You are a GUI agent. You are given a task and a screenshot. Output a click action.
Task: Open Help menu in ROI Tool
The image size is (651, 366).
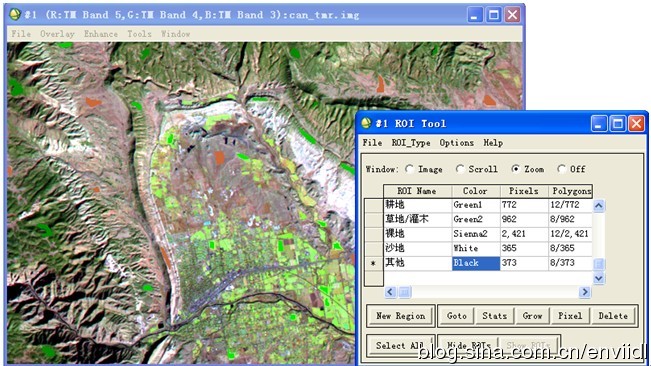493,143
